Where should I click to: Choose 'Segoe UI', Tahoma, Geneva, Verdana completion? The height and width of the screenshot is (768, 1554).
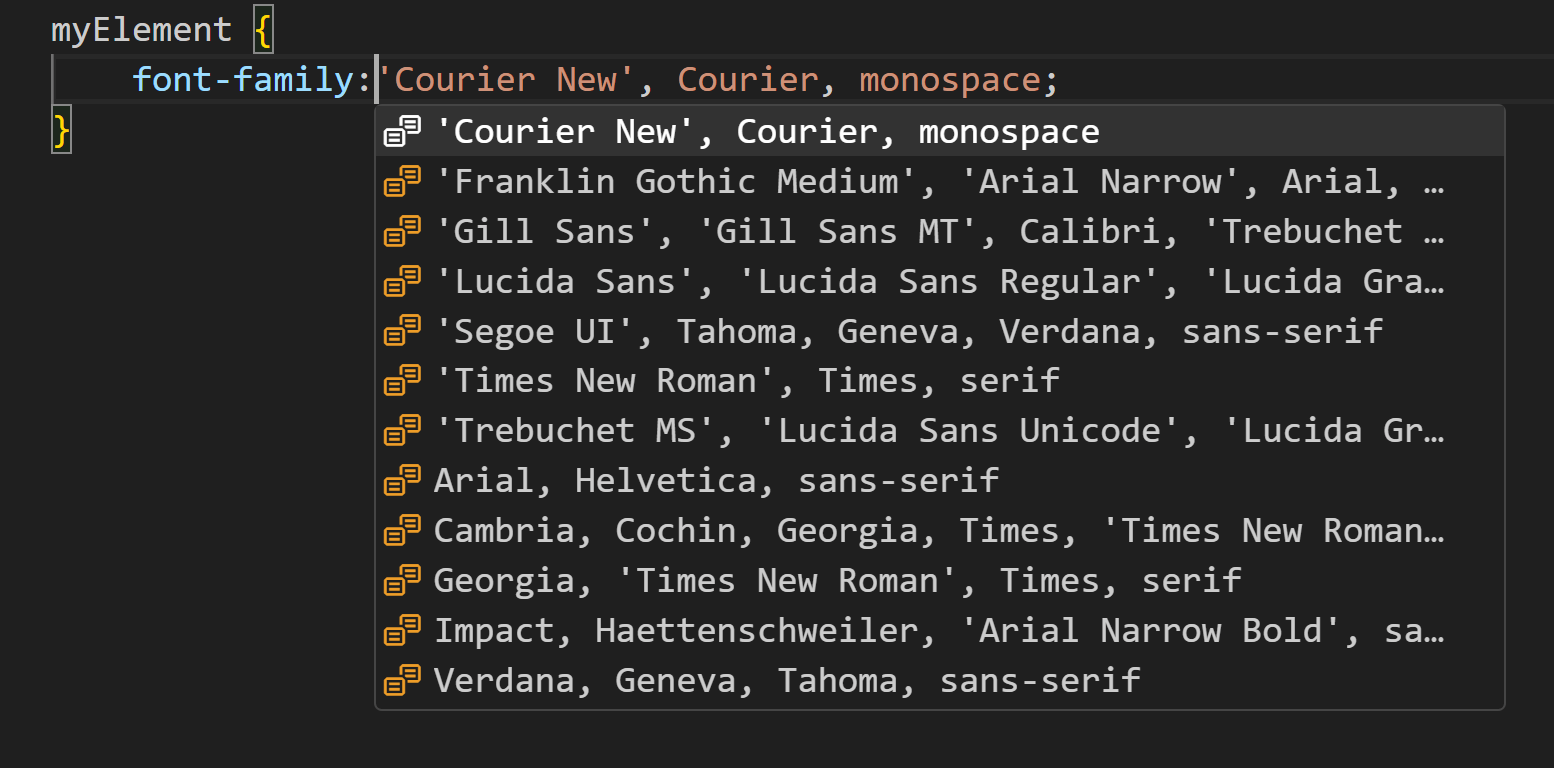pos(939,331)
